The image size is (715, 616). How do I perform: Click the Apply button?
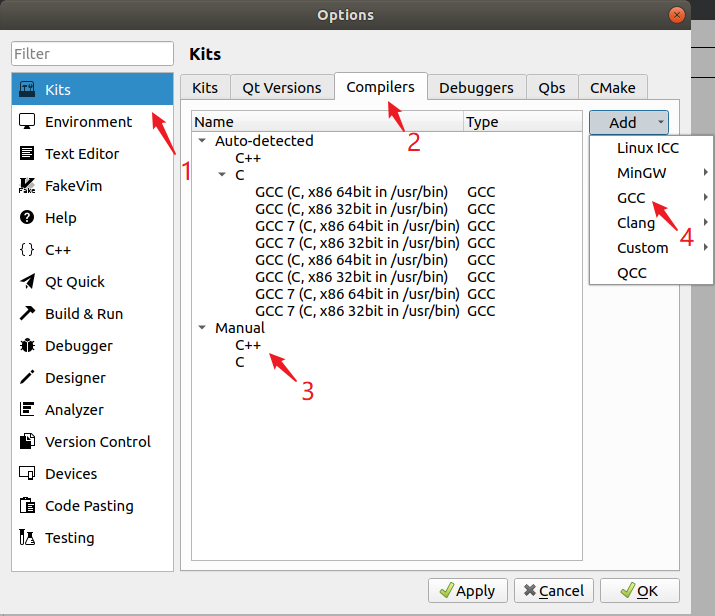tap(466, 591)
